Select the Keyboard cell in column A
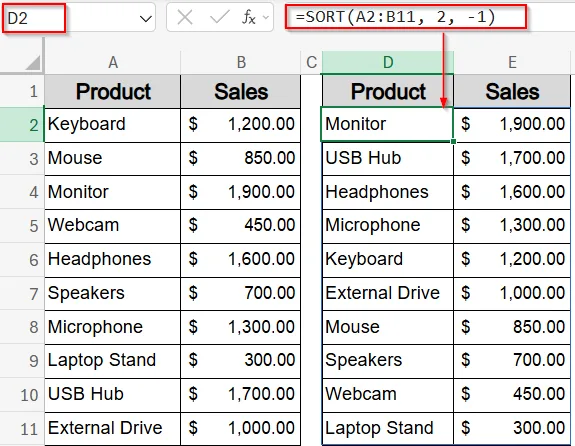 [x=113, y=125]
